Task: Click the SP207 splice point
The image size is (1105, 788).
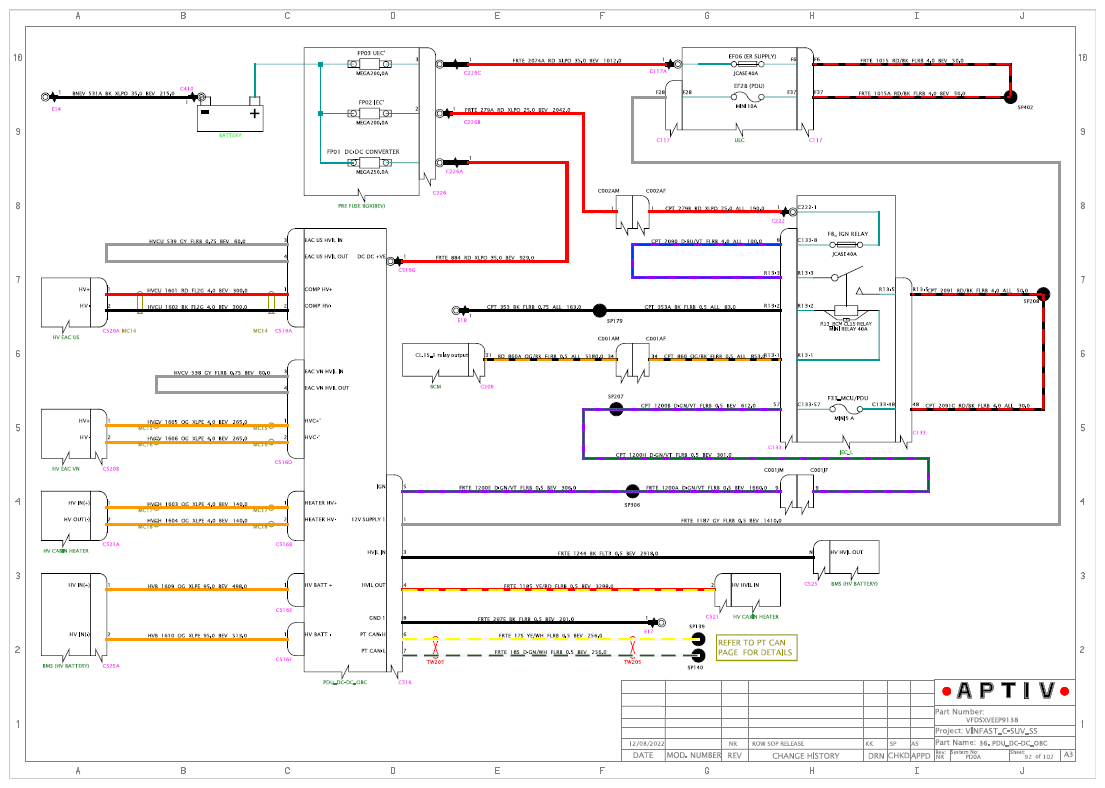Action: (616, 410)
